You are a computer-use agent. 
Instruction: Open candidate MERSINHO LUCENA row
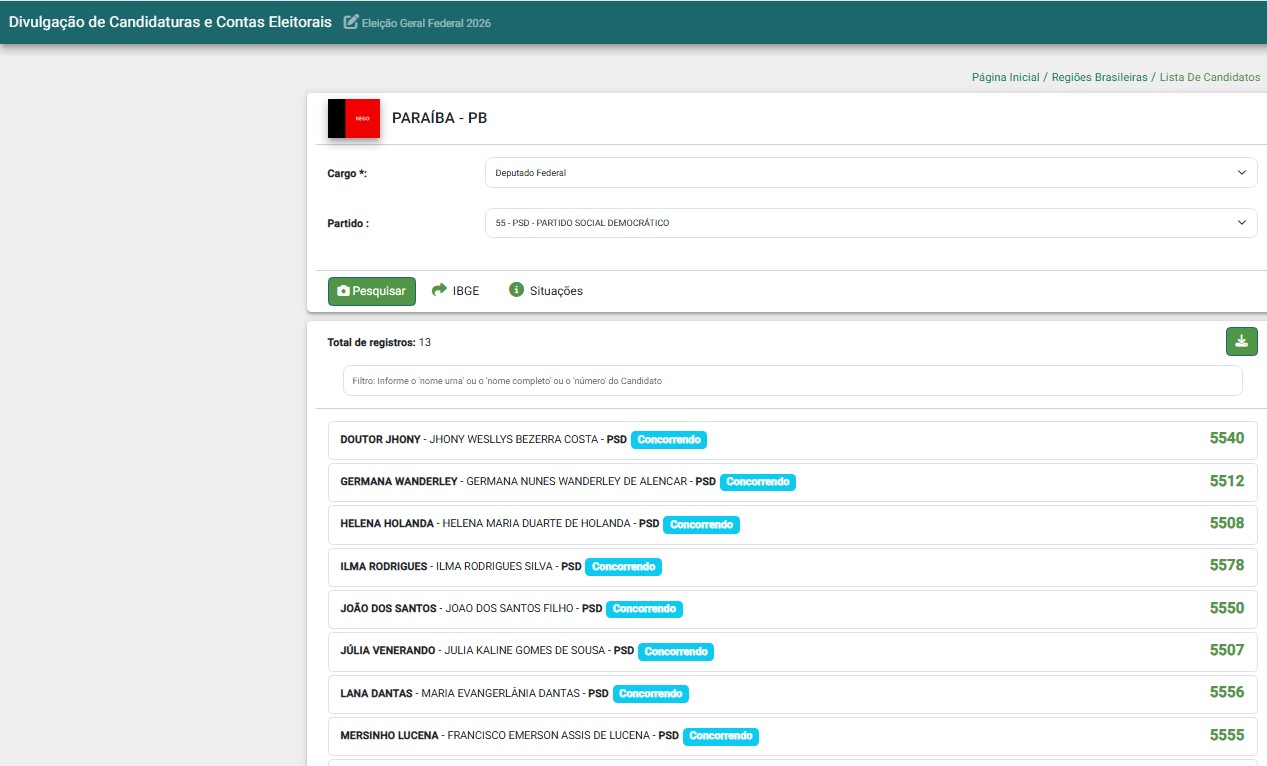click(793, 735)
